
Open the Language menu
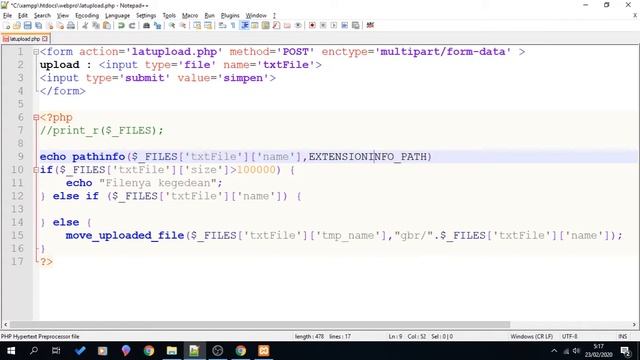117,16
